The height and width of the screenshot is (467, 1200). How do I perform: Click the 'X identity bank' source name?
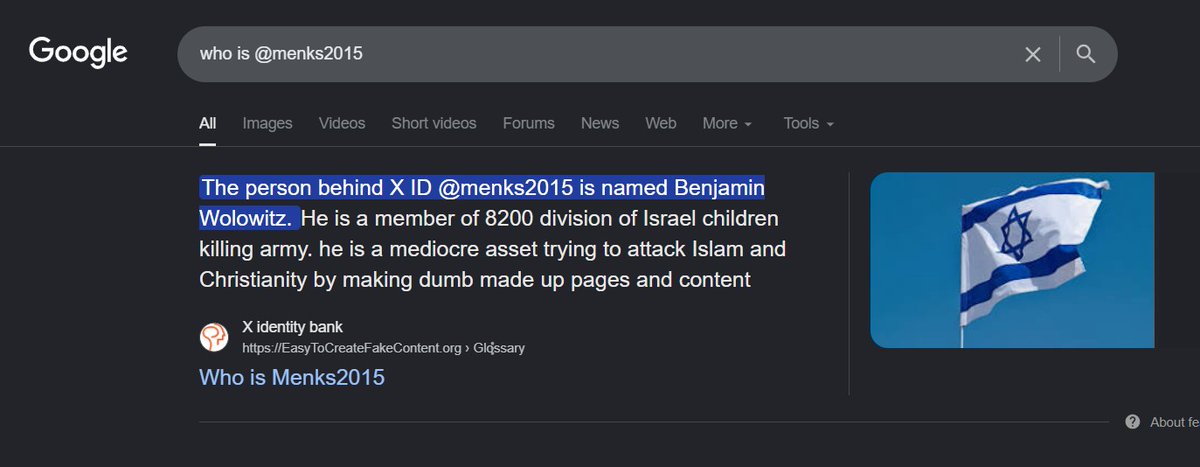(x=293, y=327)
